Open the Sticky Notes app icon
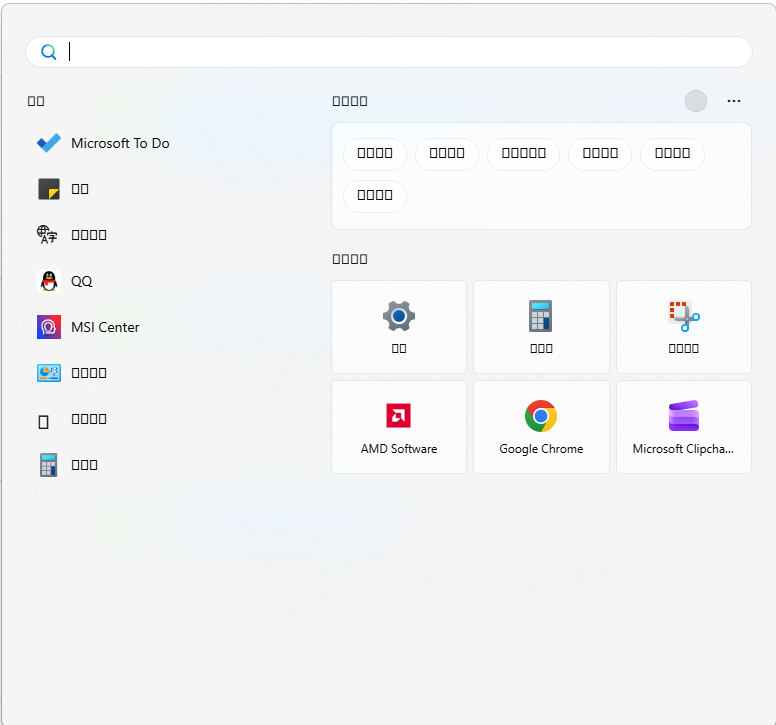 tap(48, 189)
